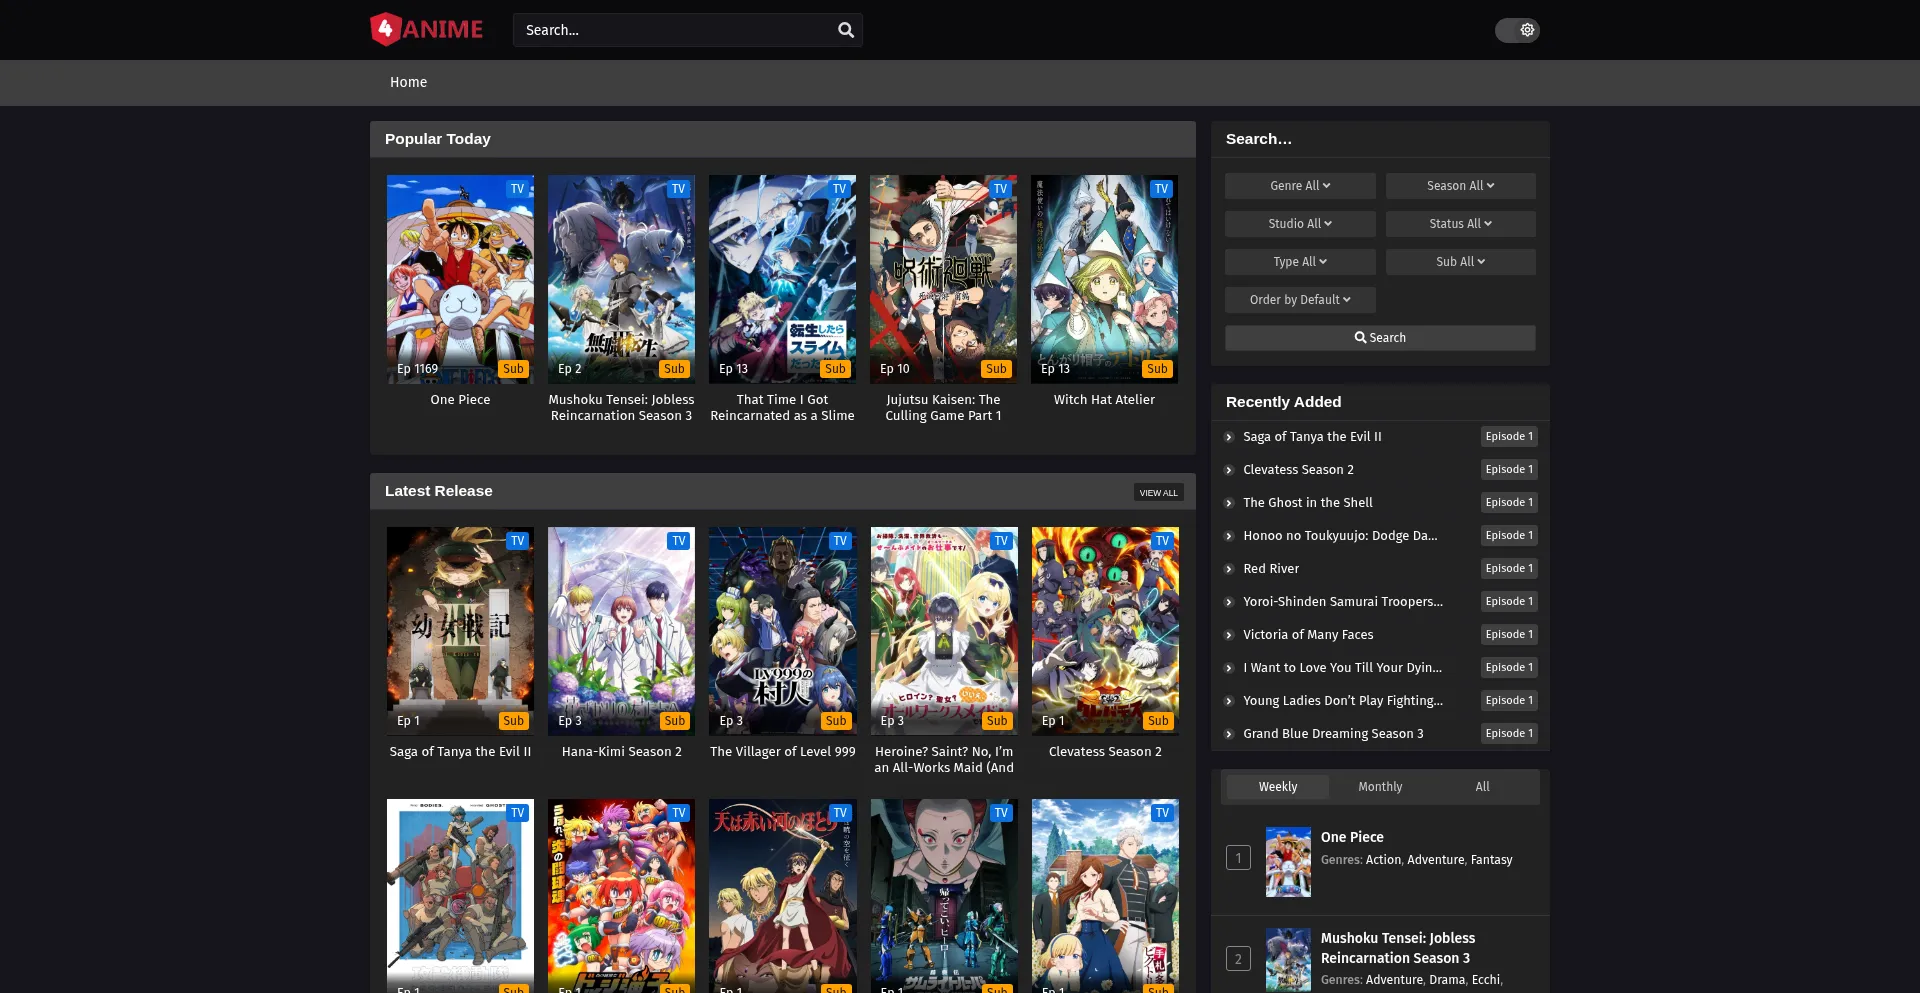1920x993 pixels.
Task: Open the Heroine? Saint? All-Works Maid poster
Action: (x=944, y=631)
